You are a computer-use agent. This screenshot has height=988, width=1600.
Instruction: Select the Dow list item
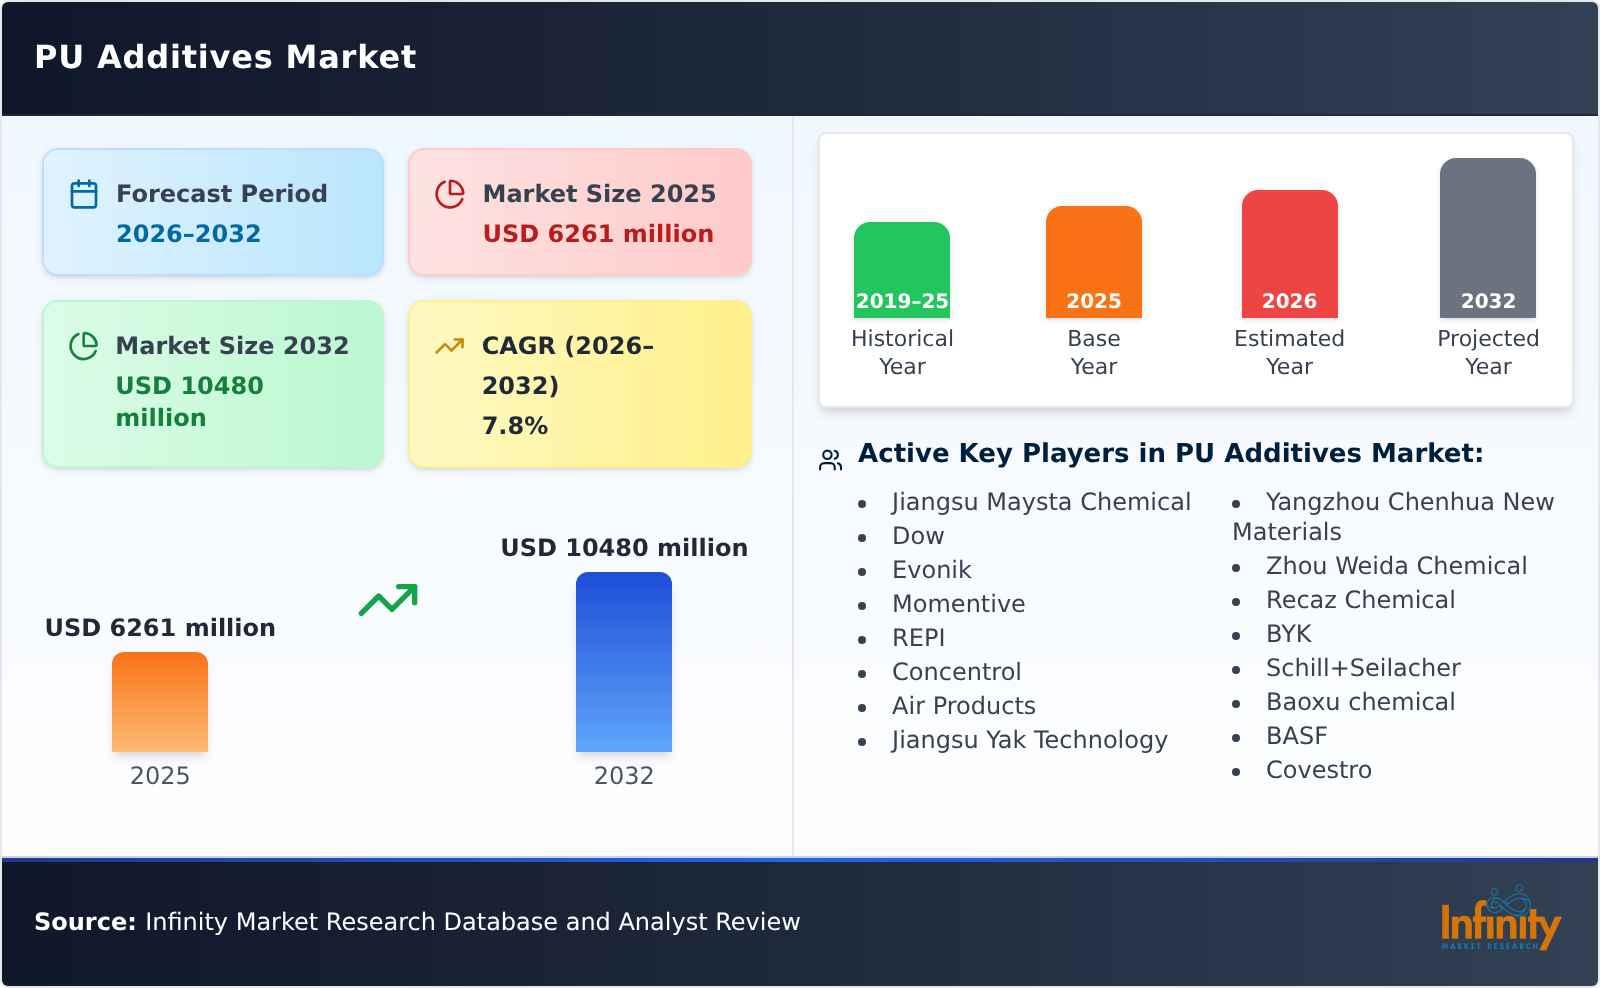[x=917, y=536]
